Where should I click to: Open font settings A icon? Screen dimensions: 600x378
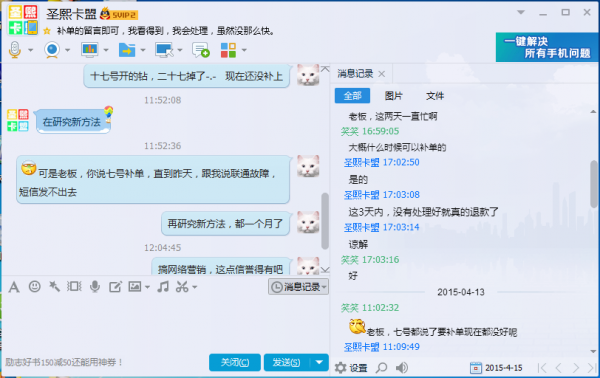pyautogui.click(x=14, y=287)
